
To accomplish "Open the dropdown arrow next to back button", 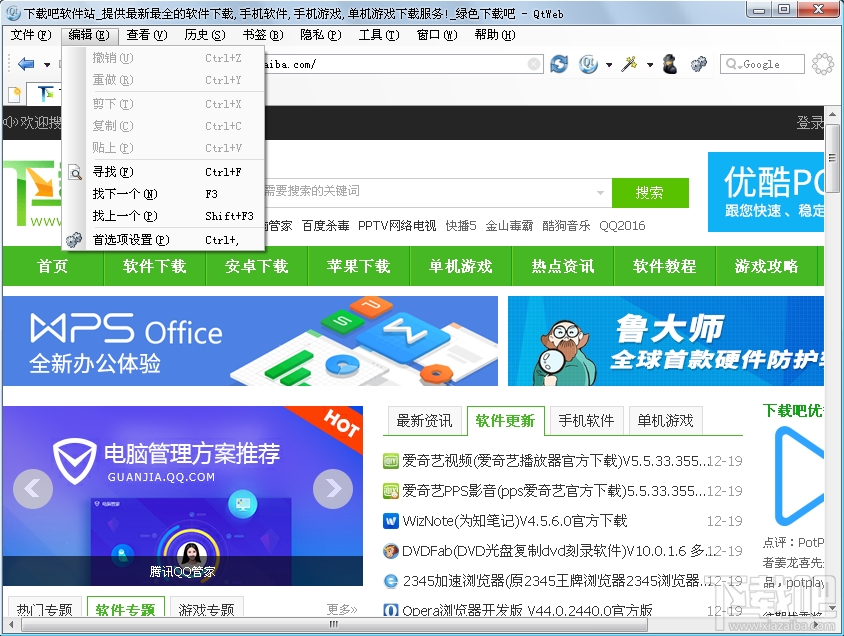I will tap(47, 64).
